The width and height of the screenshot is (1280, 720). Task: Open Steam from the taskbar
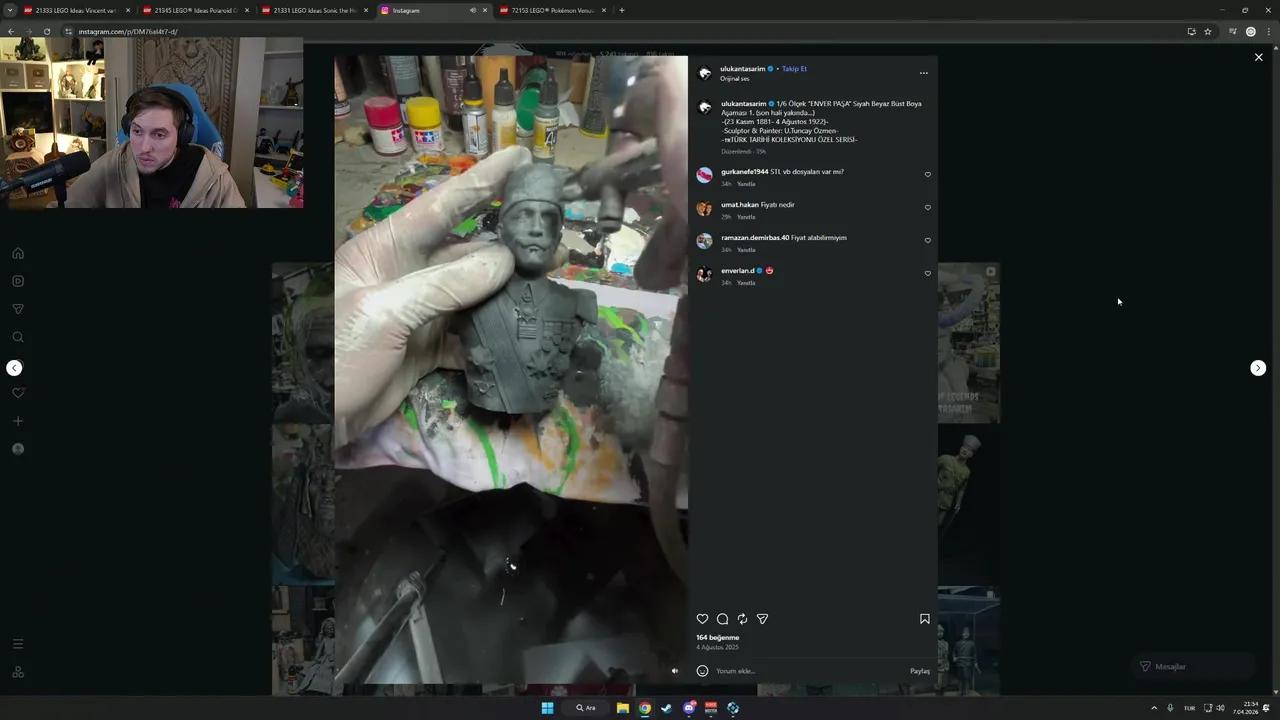point(667,708)
